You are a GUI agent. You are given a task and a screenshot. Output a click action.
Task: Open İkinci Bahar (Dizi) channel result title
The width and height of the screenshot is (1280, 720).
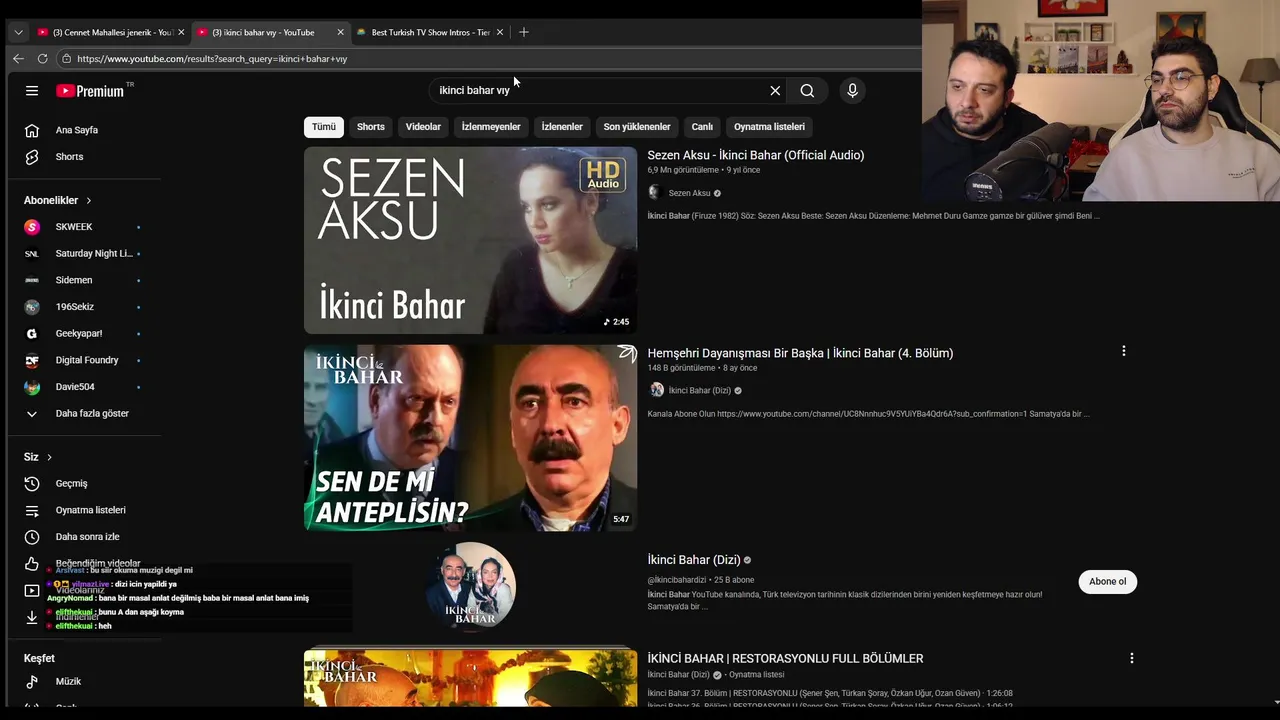(x=694, y=560)
